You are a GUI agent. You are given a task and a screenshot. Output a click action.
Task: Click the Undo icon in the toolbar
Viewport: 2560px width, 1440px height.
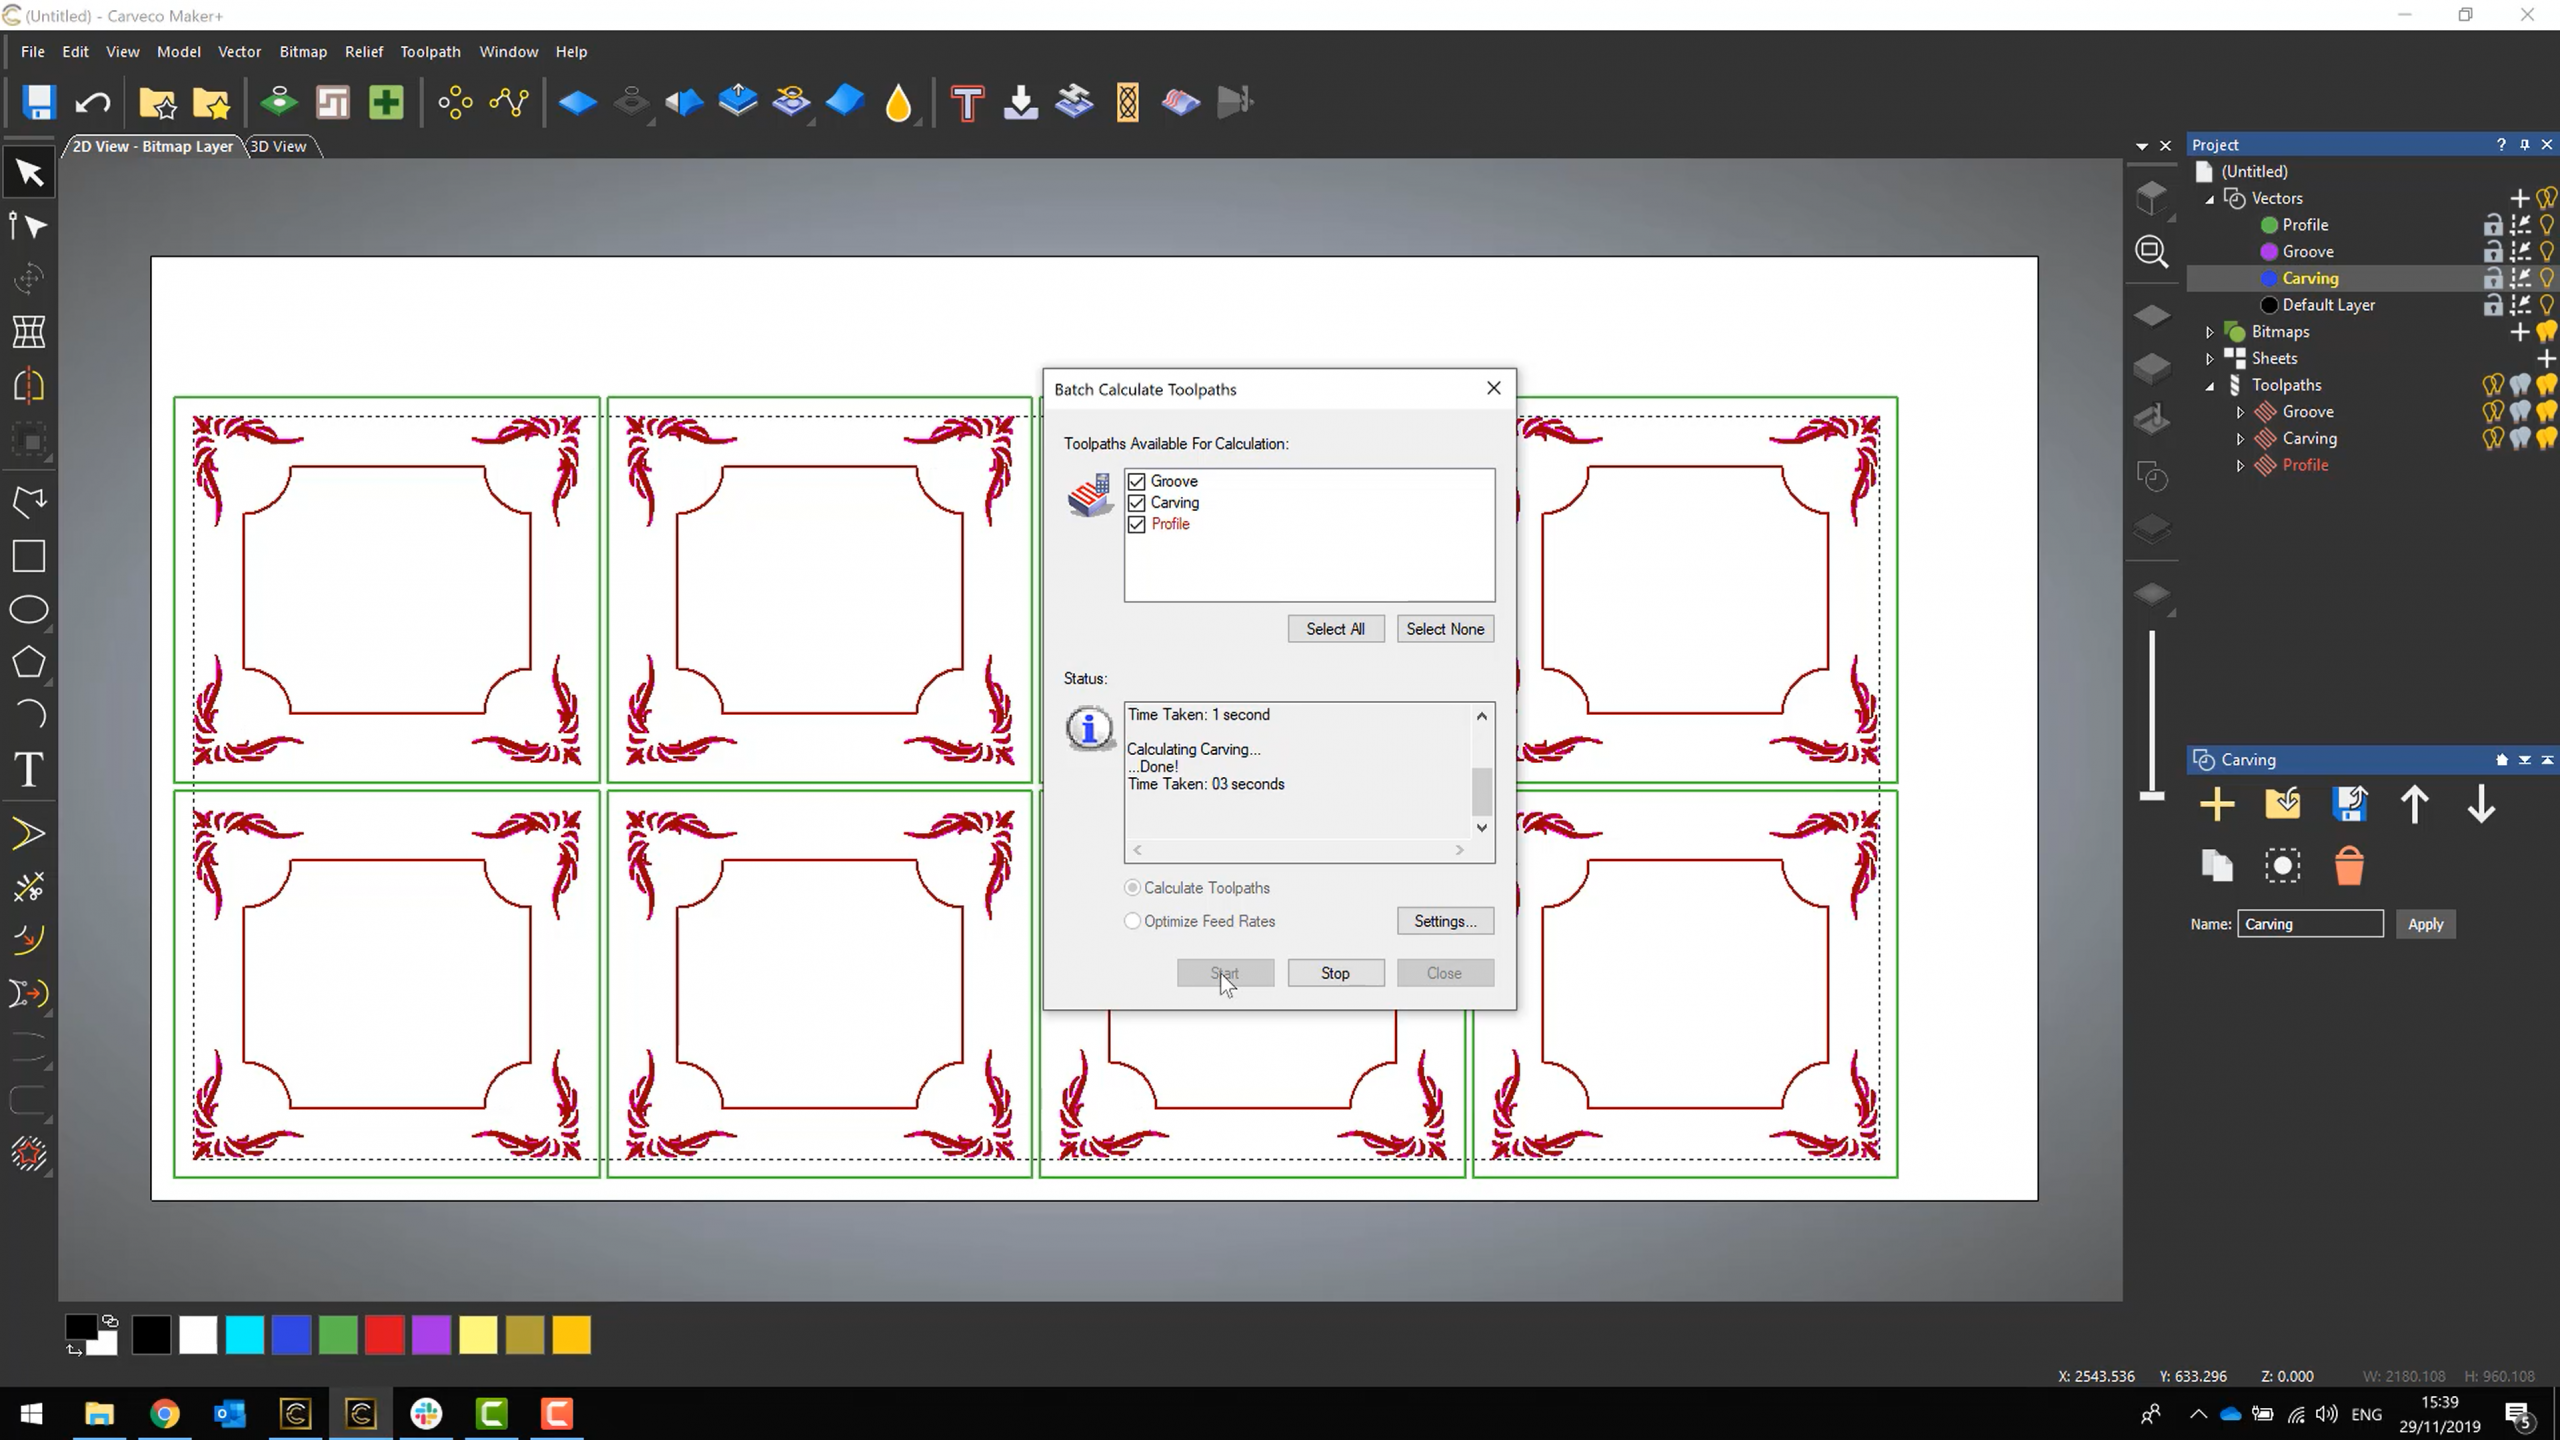(92, 102)
